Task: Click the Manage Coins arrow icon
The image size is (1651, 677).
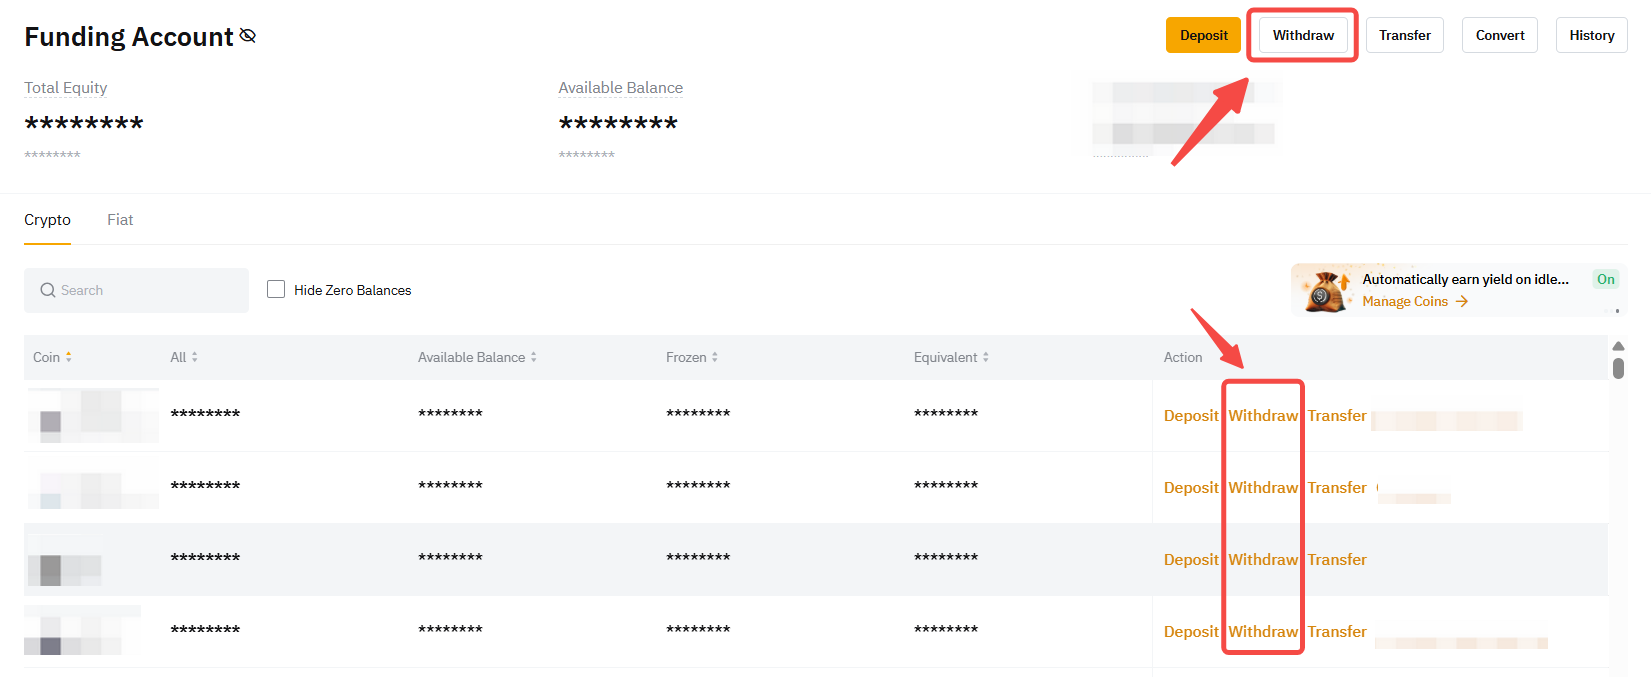Action: [1462, 301]
